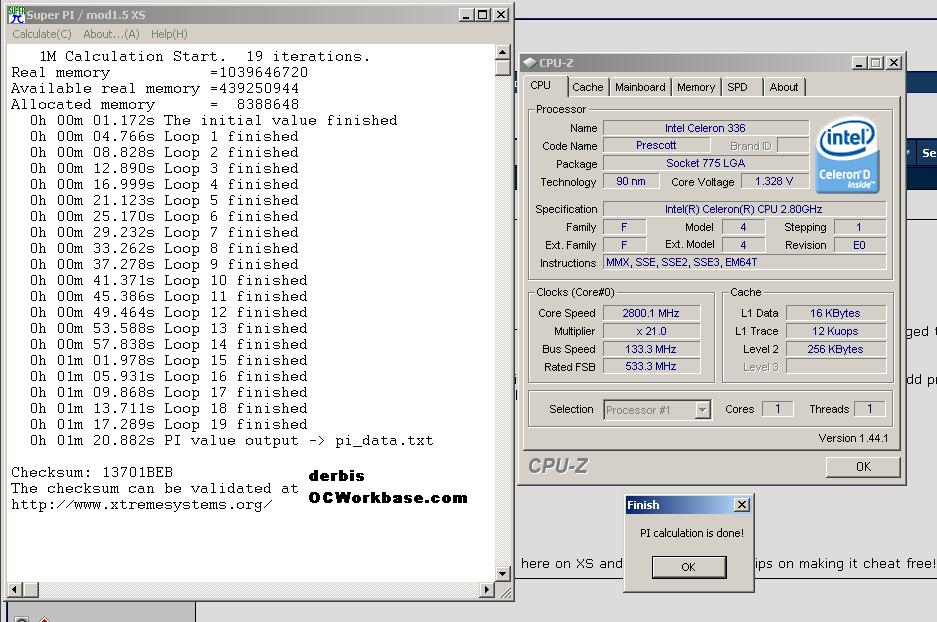The width and height of the screenshot is (937, 622).
Task: Switch to the CPU tab in CPU-Z
Action: pos(541,85)
